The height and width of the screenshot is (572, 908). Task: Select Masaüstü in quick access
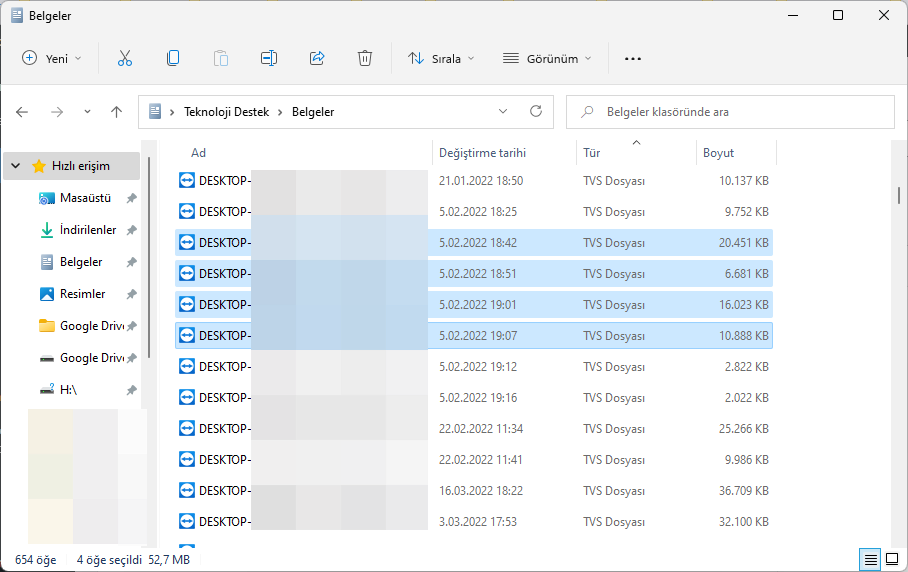tap(85, 198)
